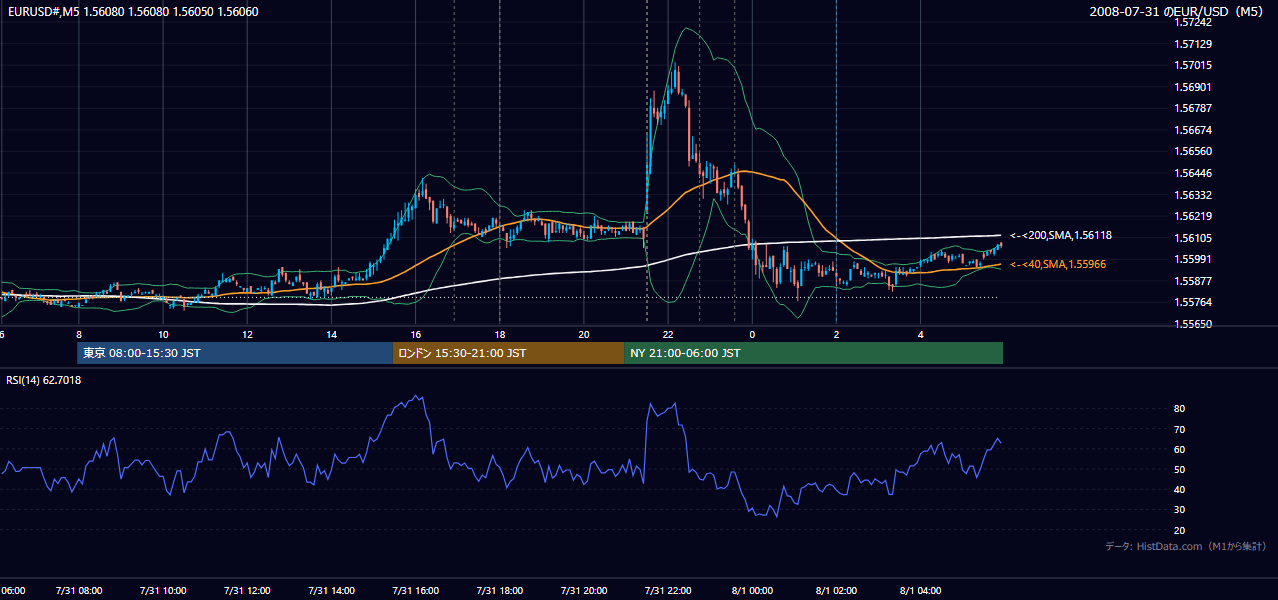
Task: Click the RSI 50 level label
Action: click(x=1179, y=469)
